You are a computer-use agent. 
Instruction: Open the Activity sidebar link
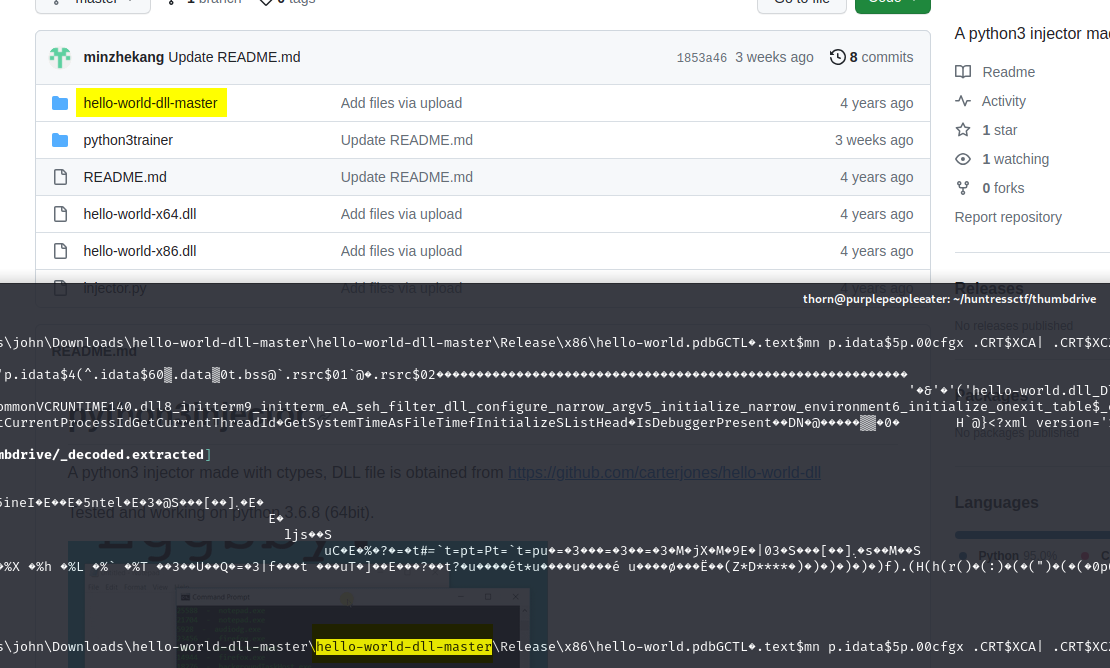[x=1003, y=101]
